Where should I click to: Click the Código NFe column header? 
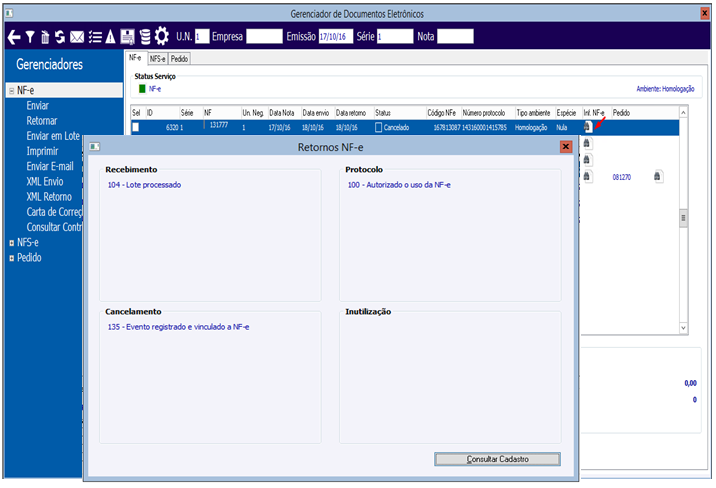coord(442,113)
